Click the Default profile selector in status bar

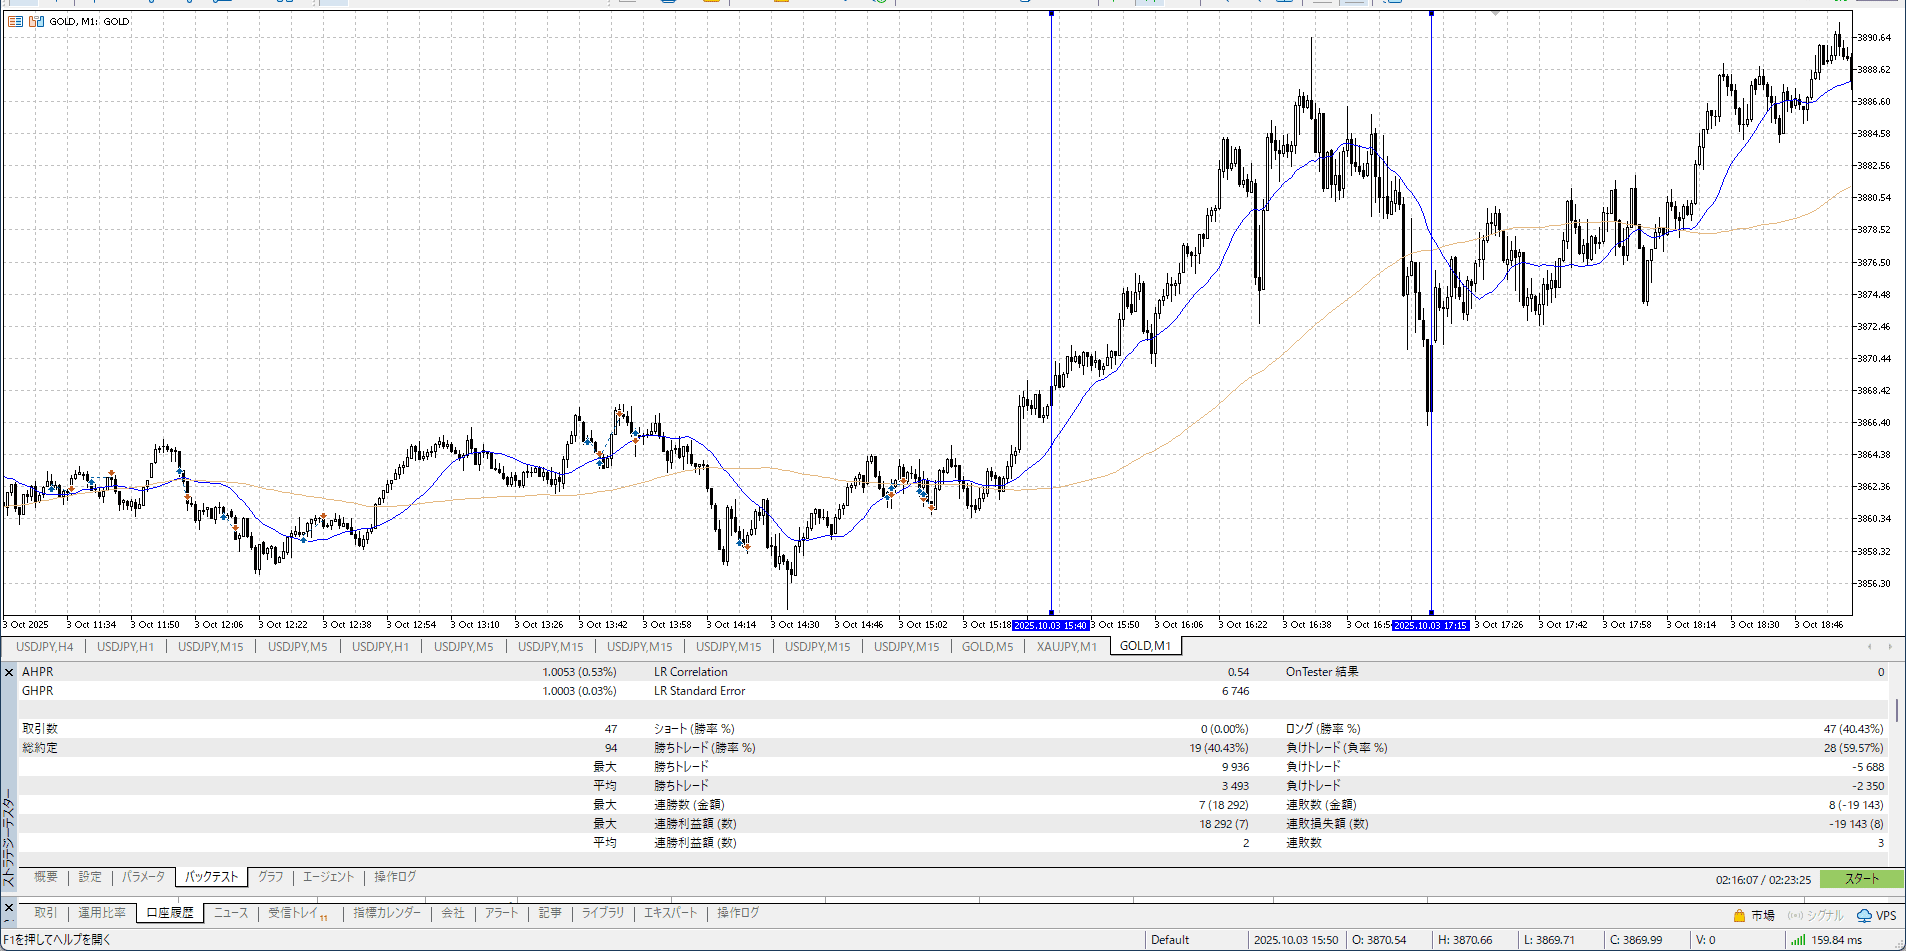point(1170,940)
